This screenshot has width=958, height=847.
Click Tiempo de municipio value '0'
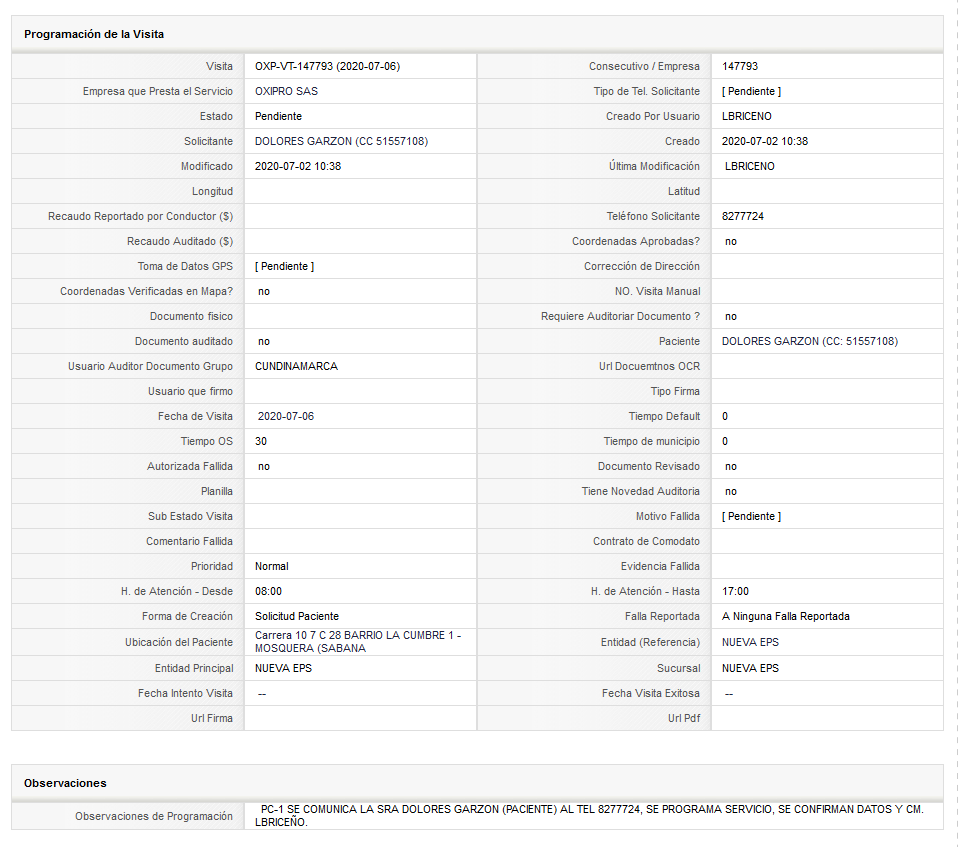coord(725,441)
